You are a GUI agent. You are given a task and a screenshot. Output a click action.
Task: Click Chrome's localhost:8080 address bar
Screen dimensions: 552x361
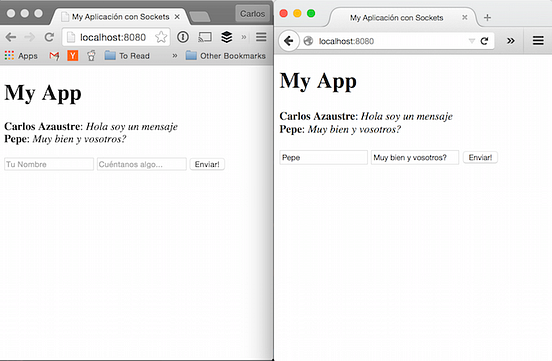(116, 37)
